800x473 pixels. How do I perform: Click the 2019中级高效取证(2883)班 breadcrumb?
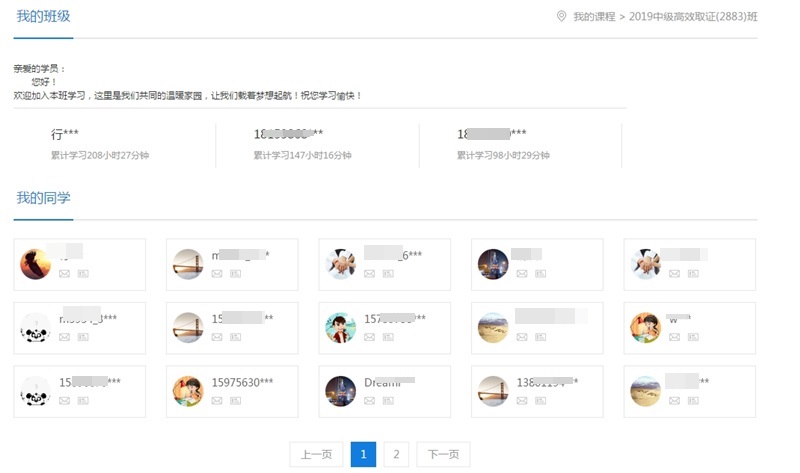(693, 17)
